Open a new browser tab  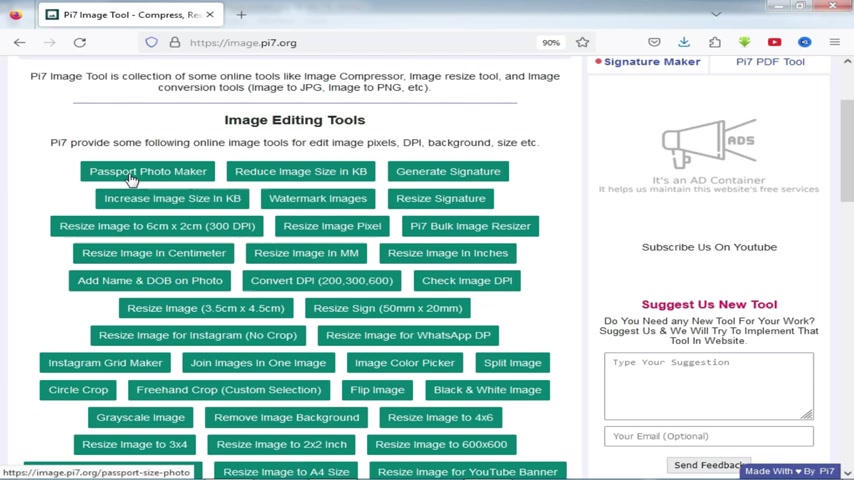(241, 15)
